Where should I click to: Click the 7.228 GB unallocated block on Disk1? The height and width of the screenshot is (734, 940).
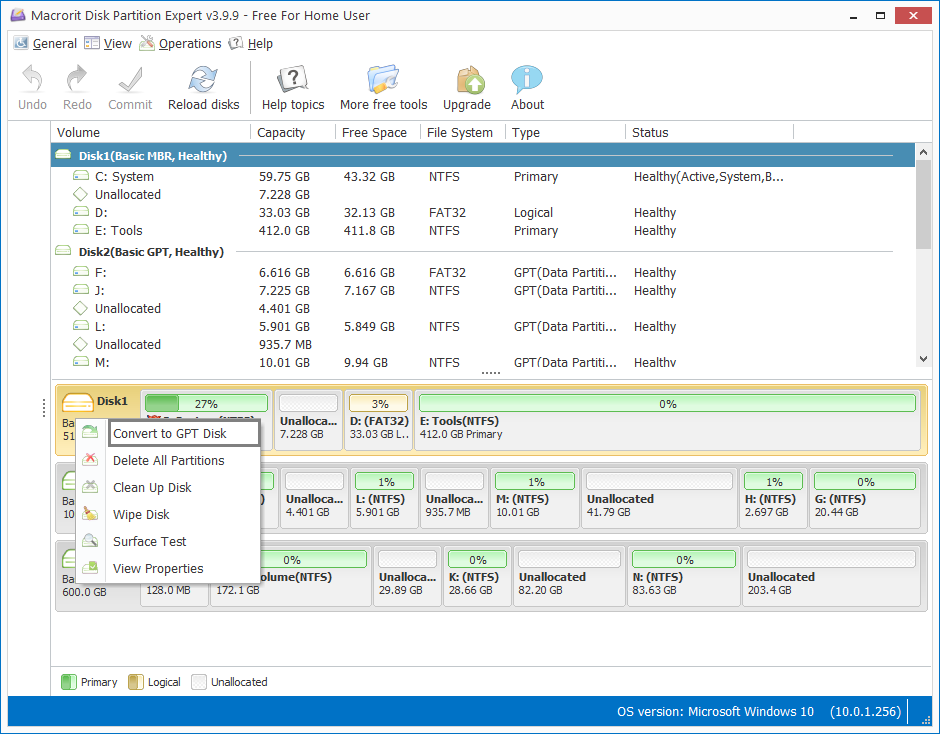[308, 420]
